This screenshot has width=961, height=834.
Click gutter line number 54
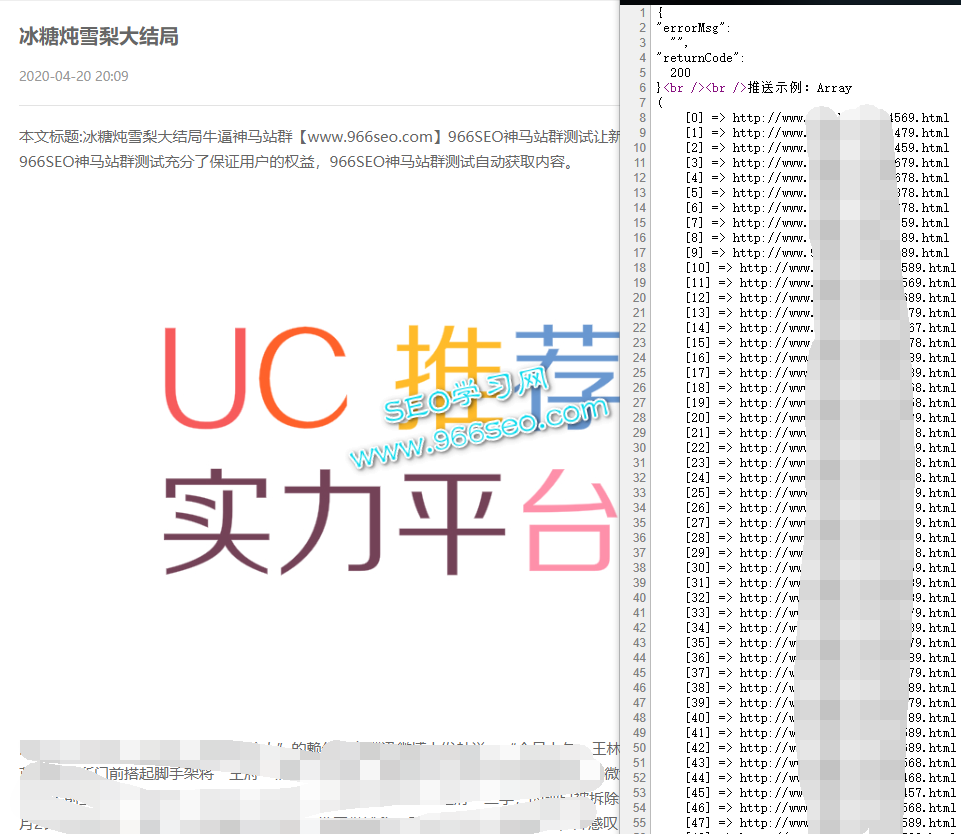click(x=640, y=808)
